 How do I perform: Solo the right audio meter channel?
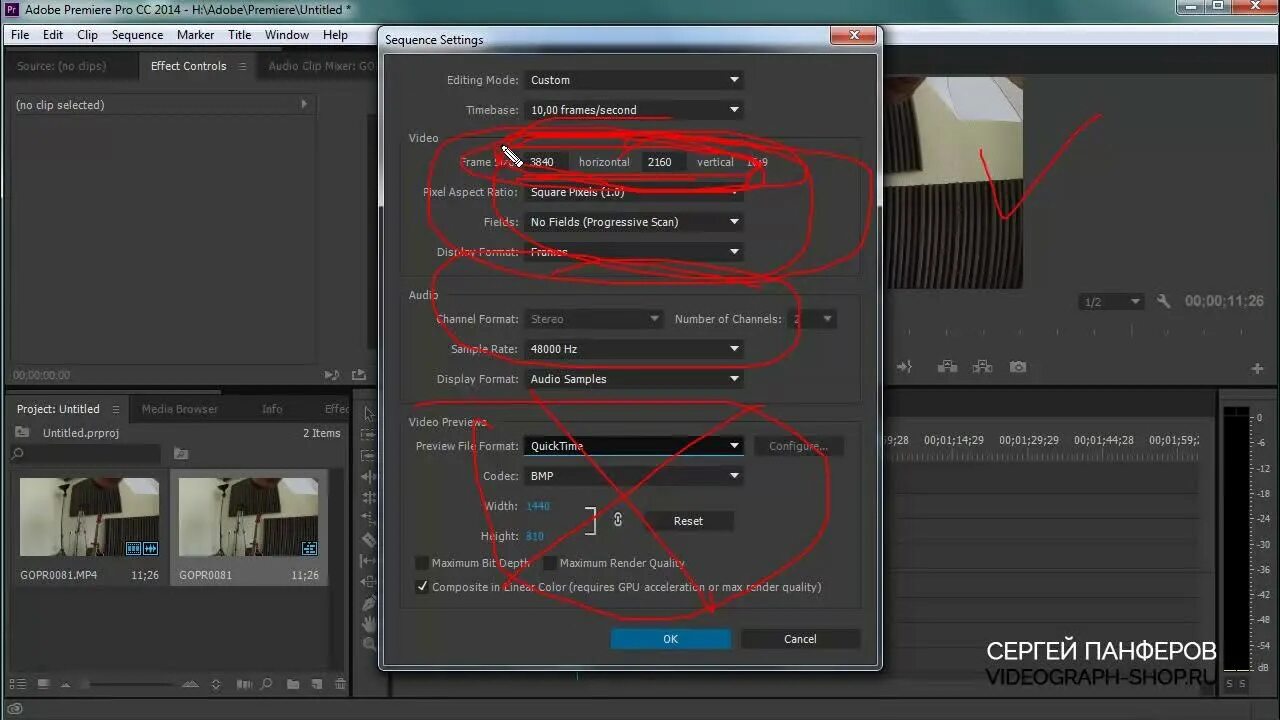point(1242,684)
